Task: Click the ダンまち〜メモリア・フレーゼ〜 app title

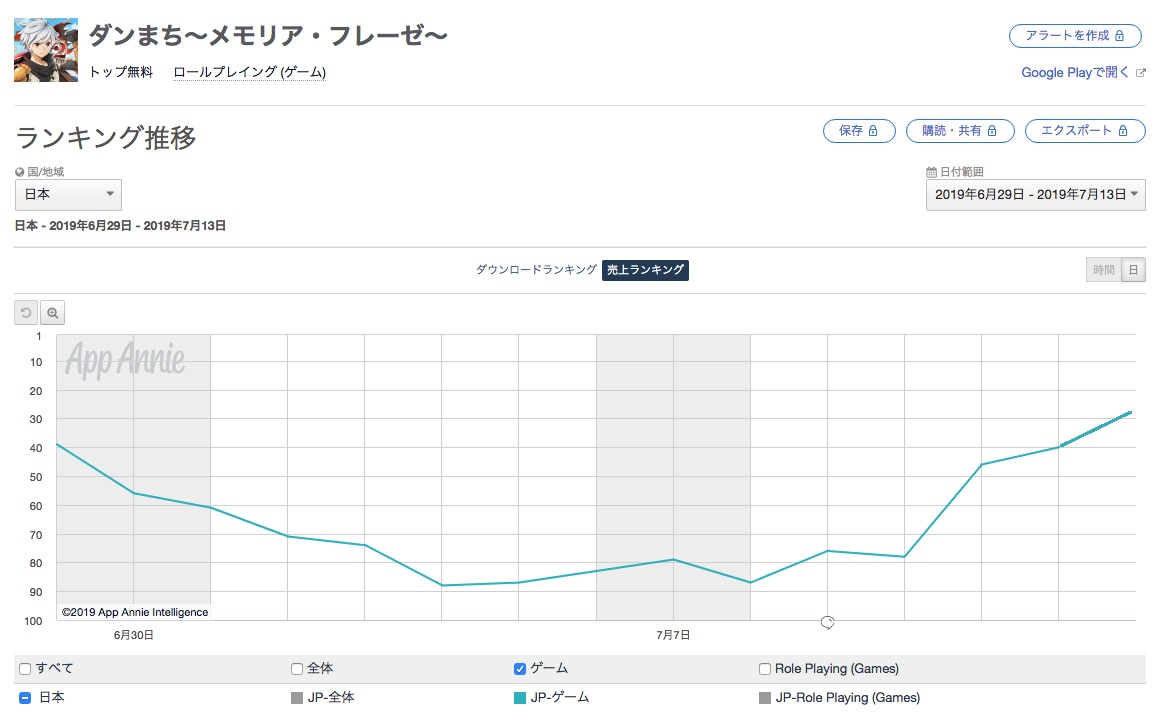Action: coord(268,35)
